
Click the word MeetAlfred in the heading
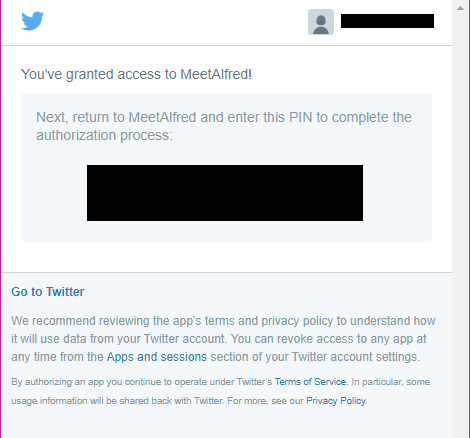click(214, 74)
